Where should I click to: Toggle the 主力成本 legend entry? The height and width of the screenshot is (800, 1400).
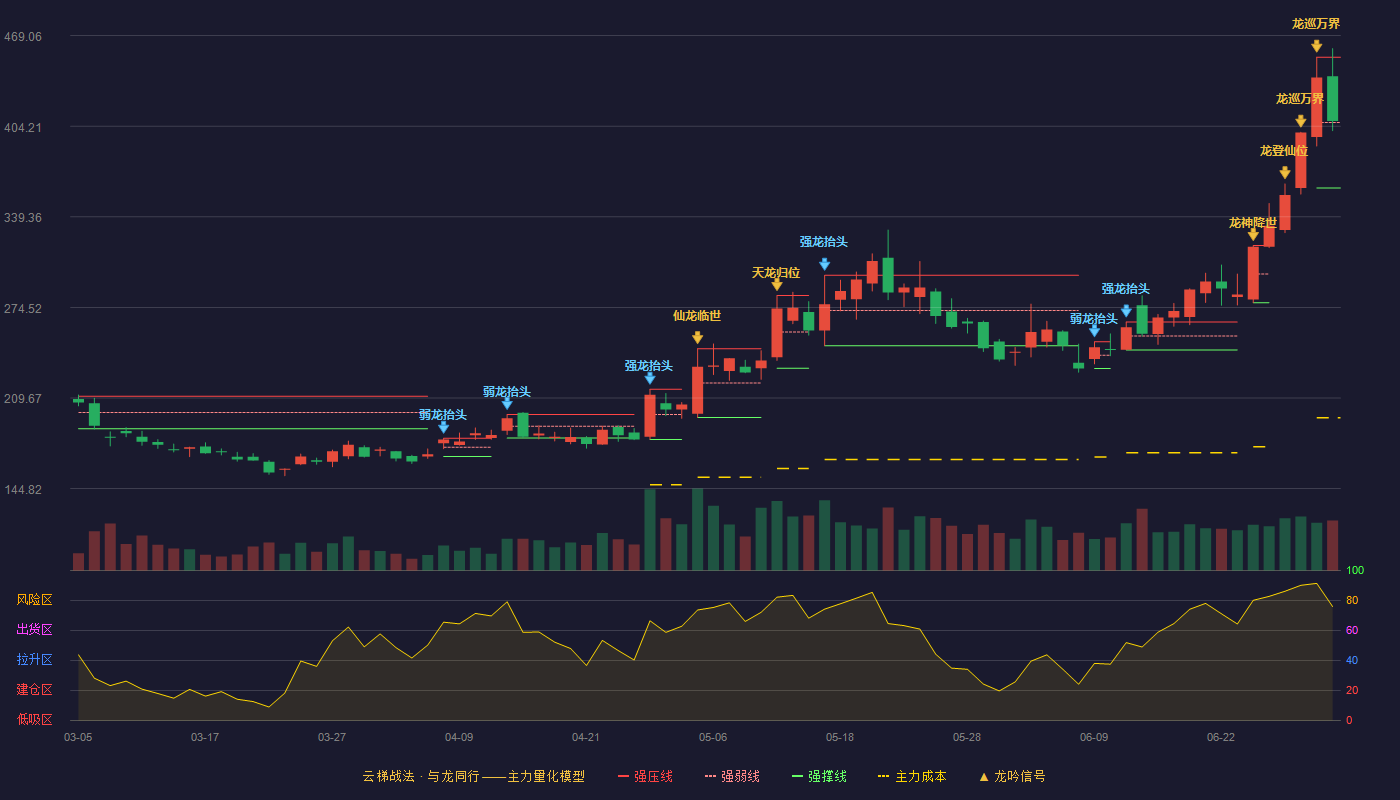(912, 776)
